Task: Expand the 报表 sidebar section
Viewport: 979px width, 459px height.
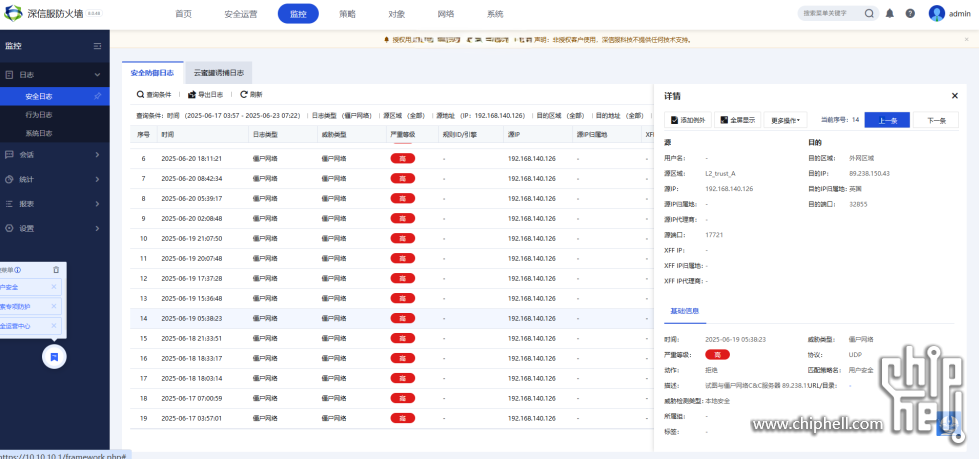Action: click(x=97, y=204)
